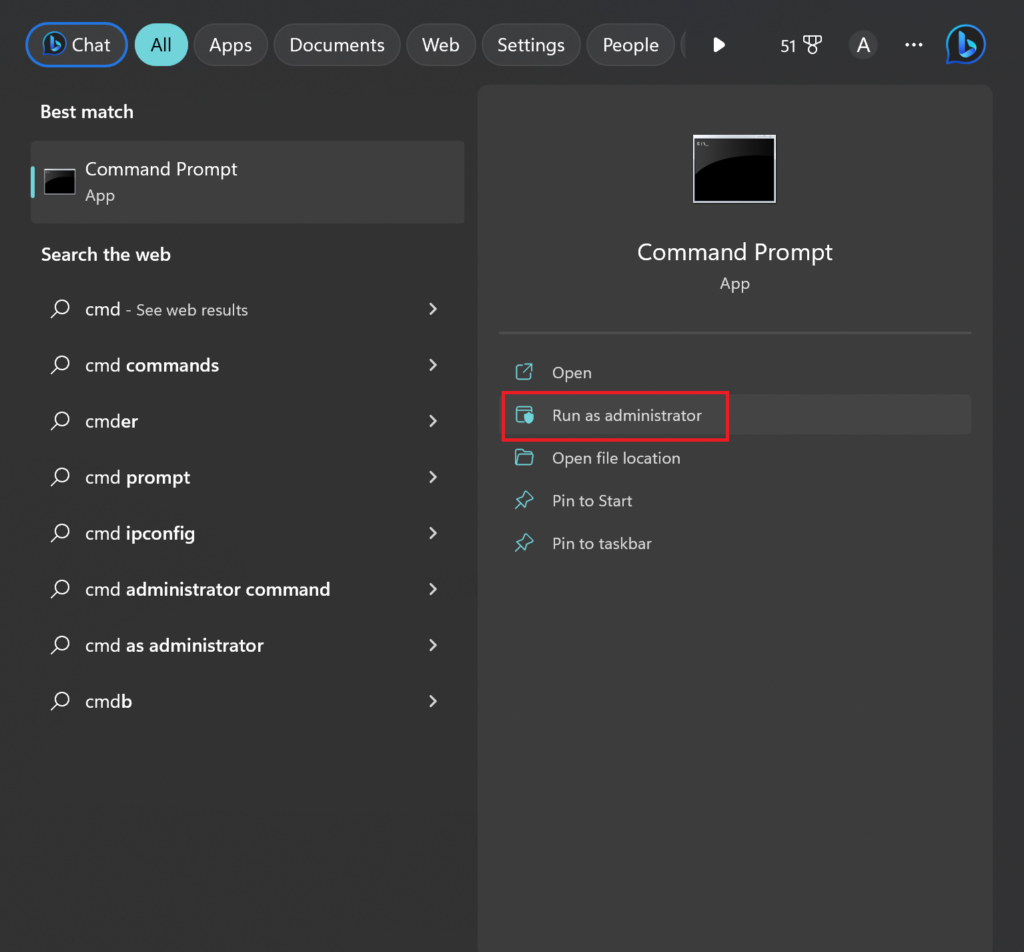Open the three-dots more options menu
1024x952 pixels.
tap(913, 45)
